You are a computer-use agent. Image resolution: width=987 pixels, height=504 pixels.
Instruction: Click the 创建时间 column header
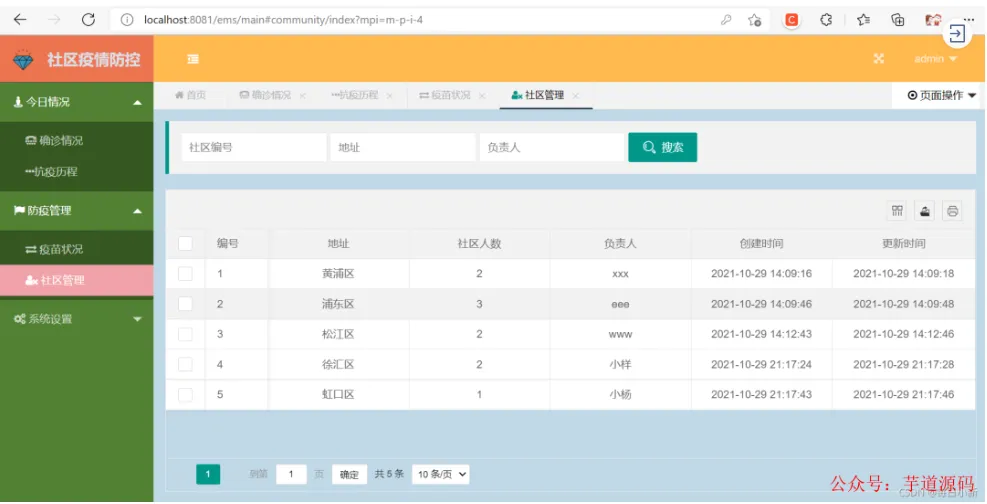click(x=762, y=244)
